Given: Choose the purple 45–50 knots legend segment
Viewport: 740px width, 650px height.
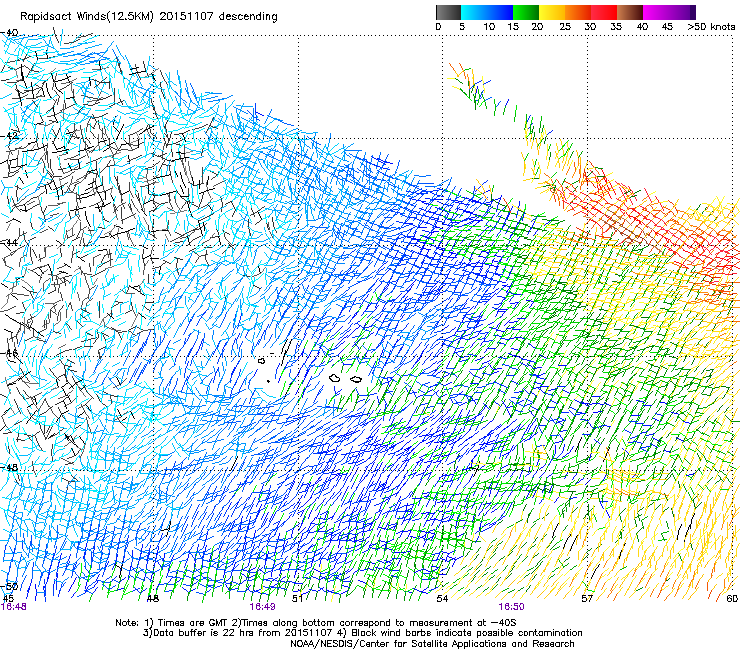Looking at the screenshot, I should 682,12.
